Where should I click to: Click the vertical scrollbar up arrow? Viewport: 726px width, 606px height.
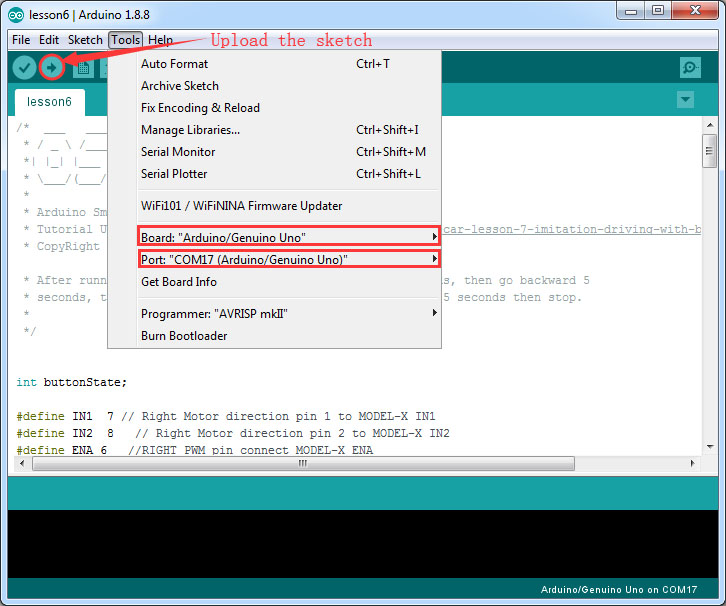point(710,125)
